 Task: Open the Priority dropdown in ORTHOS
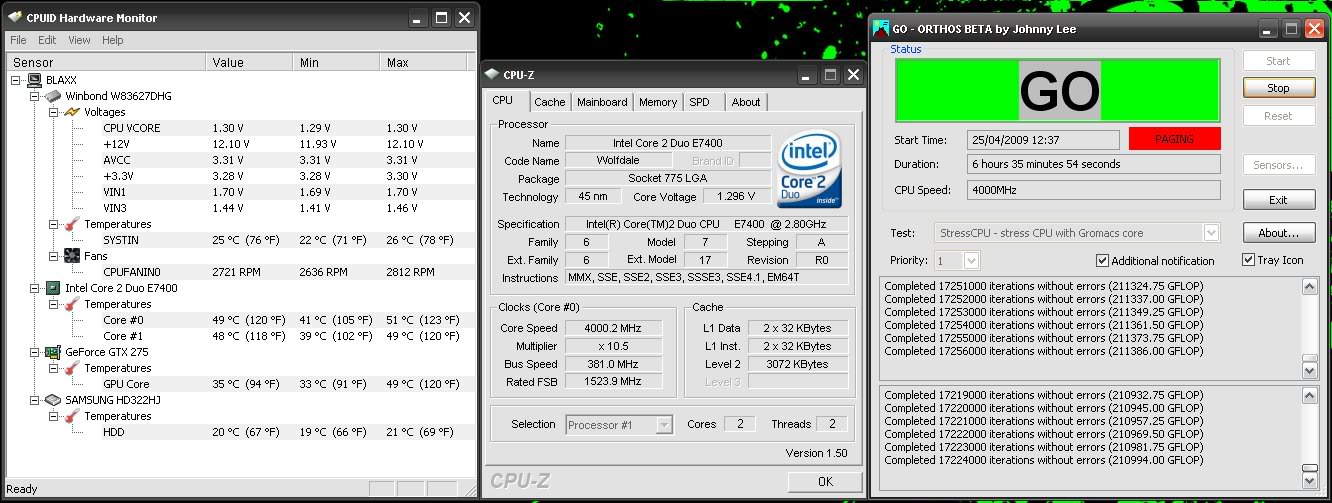[971, 260]
